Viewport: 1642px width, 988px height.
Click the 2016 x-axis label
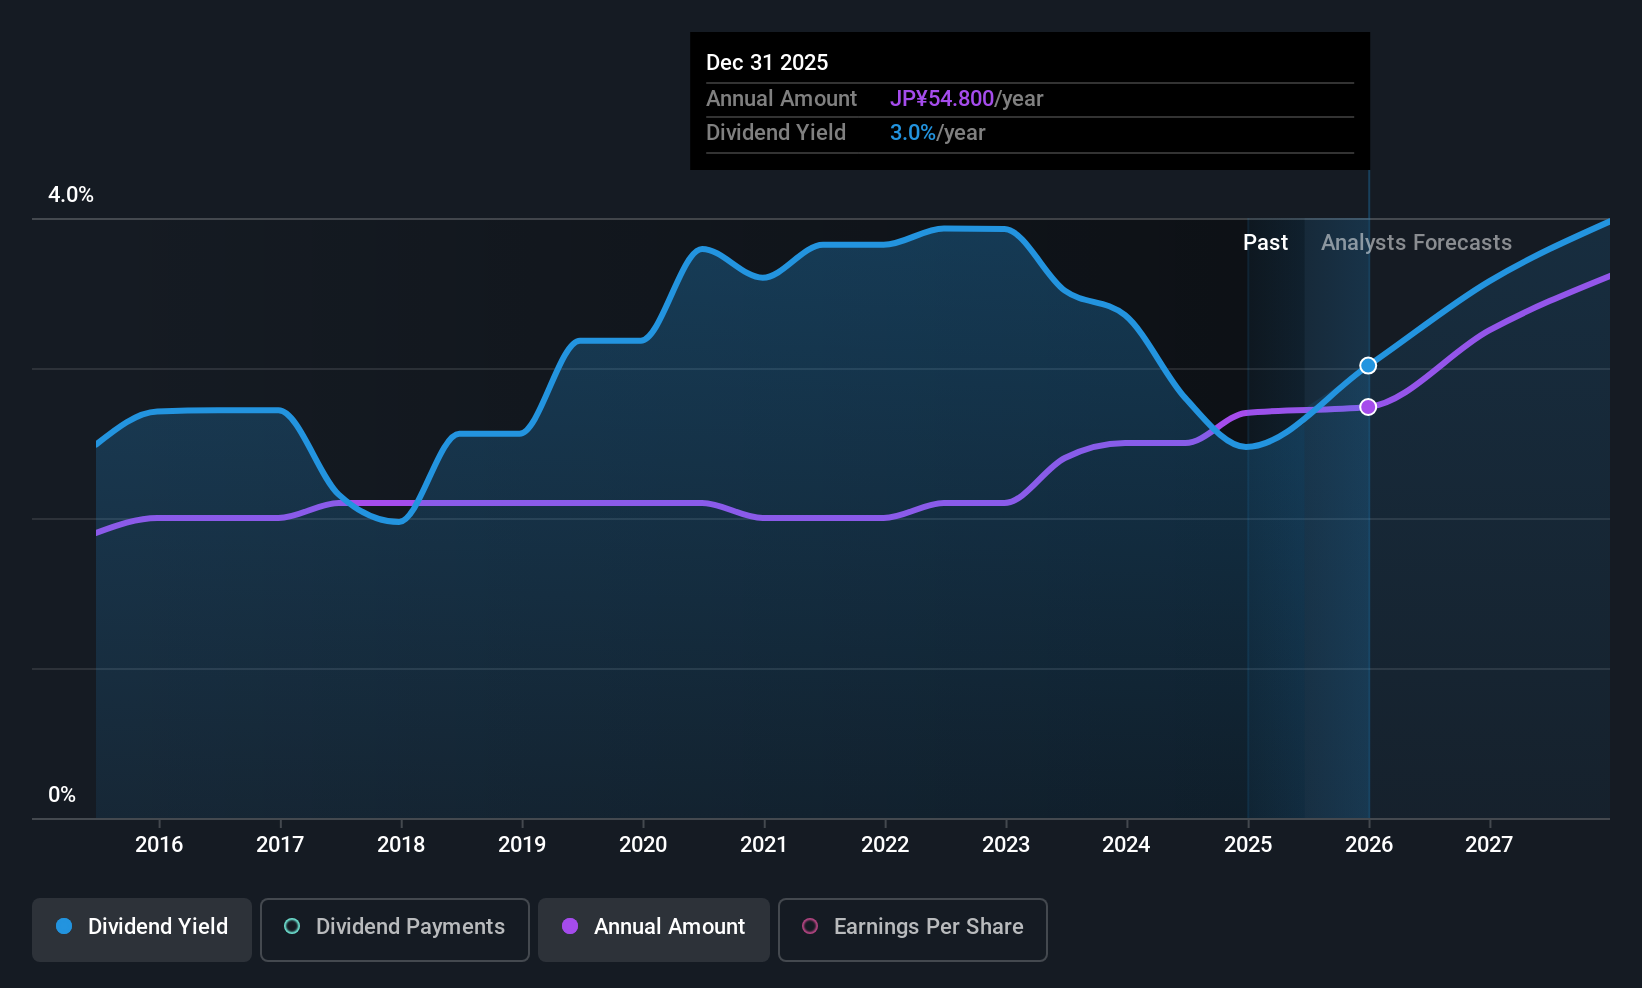(159, 844)
